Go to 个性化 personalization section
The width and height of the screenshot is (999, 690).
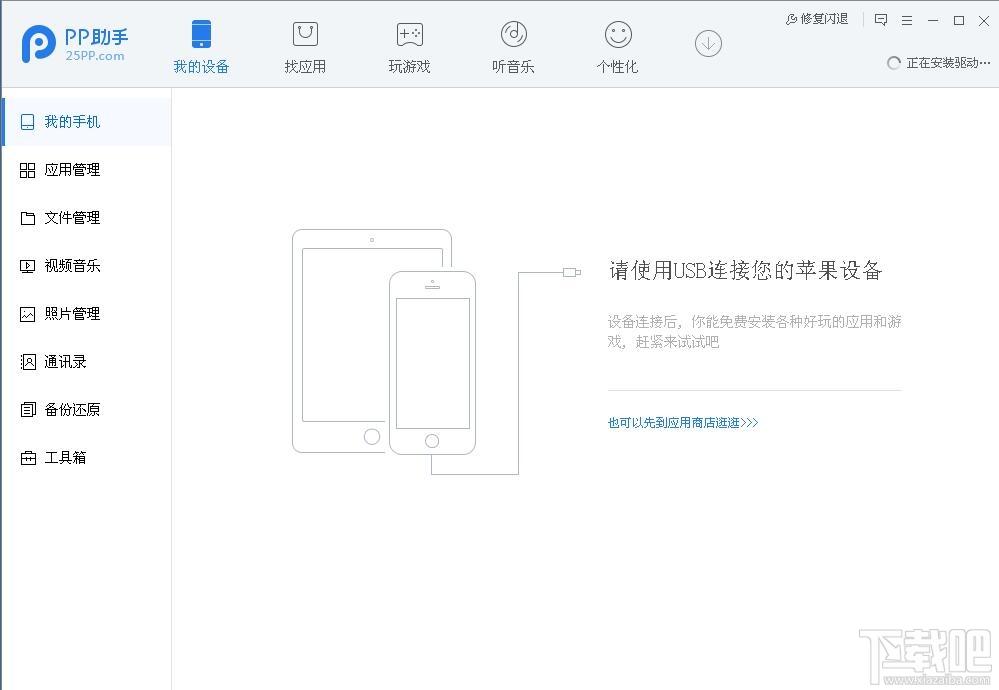[617, 47]
